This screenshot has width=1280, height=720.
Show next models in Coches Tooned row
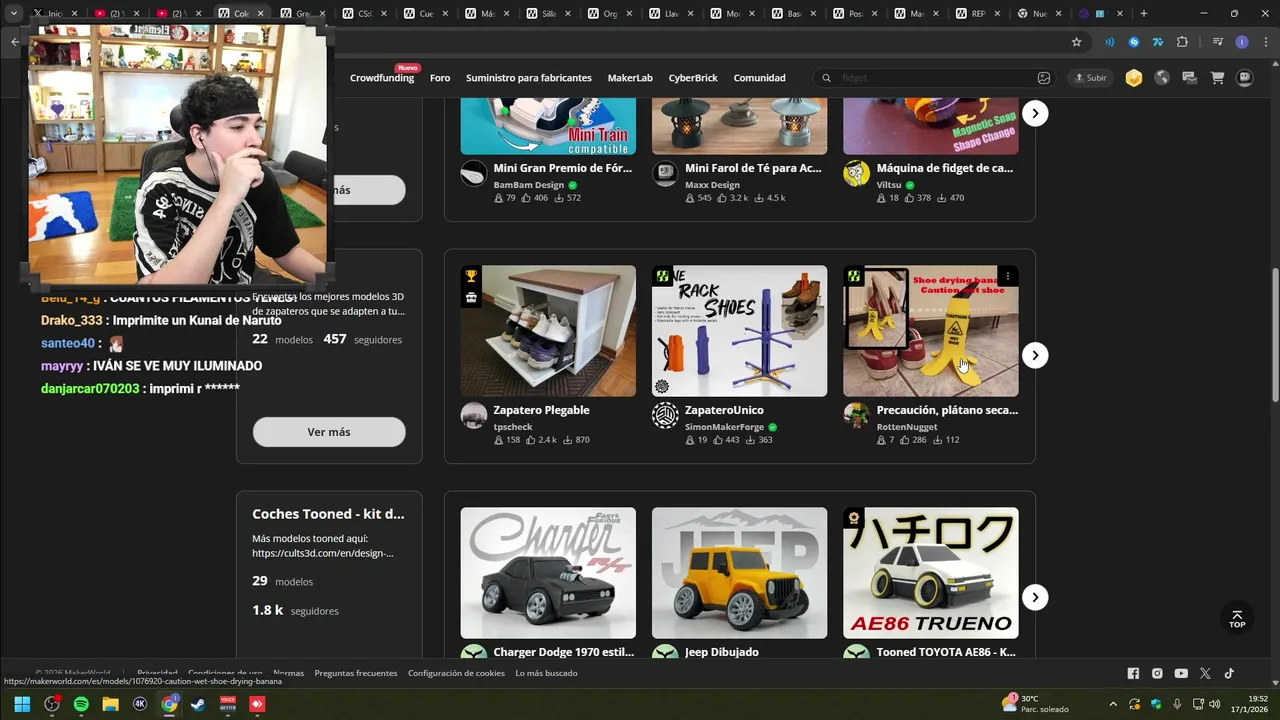tap(1035, 597)
